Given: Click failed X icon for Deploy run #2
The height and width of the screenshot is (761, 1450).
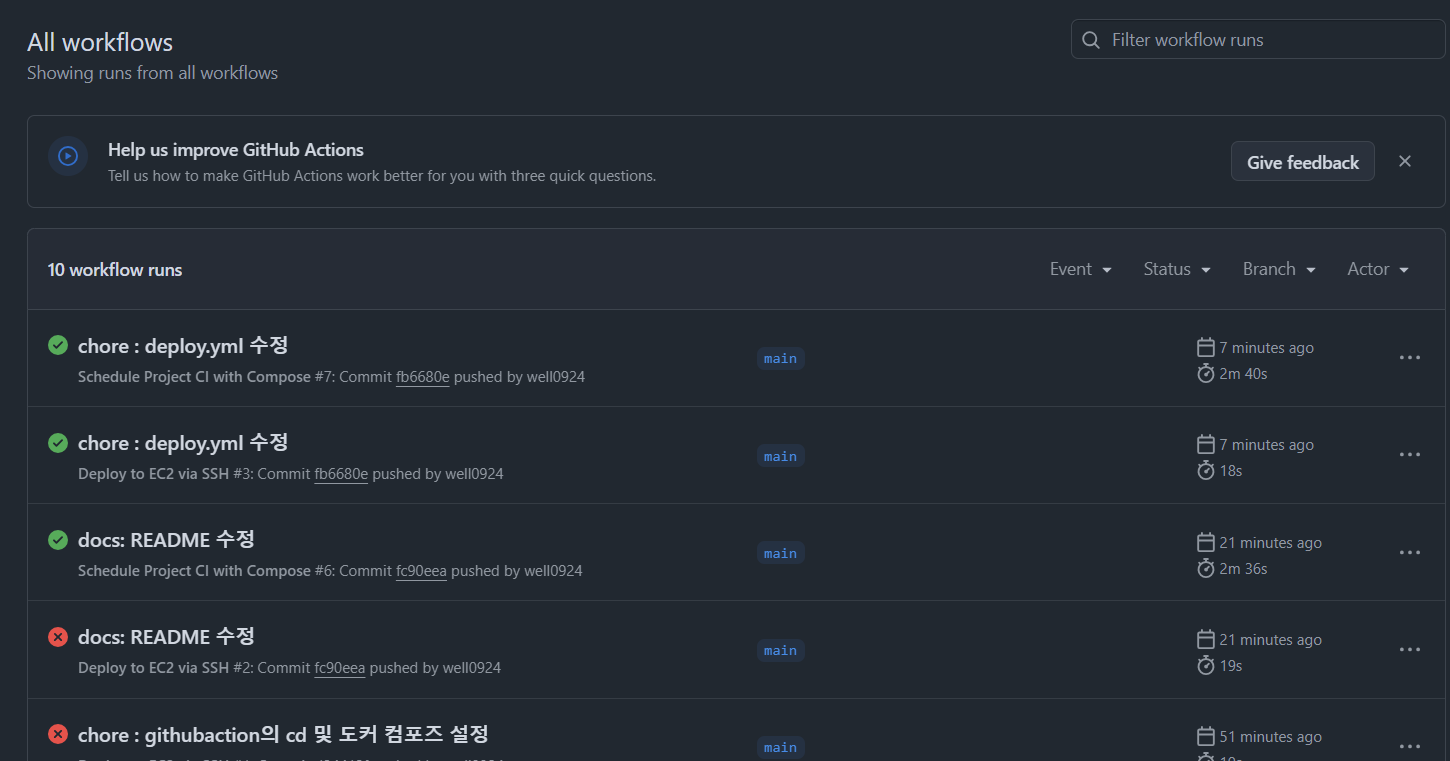Looking at the screenshot, I should pos(58,636).
